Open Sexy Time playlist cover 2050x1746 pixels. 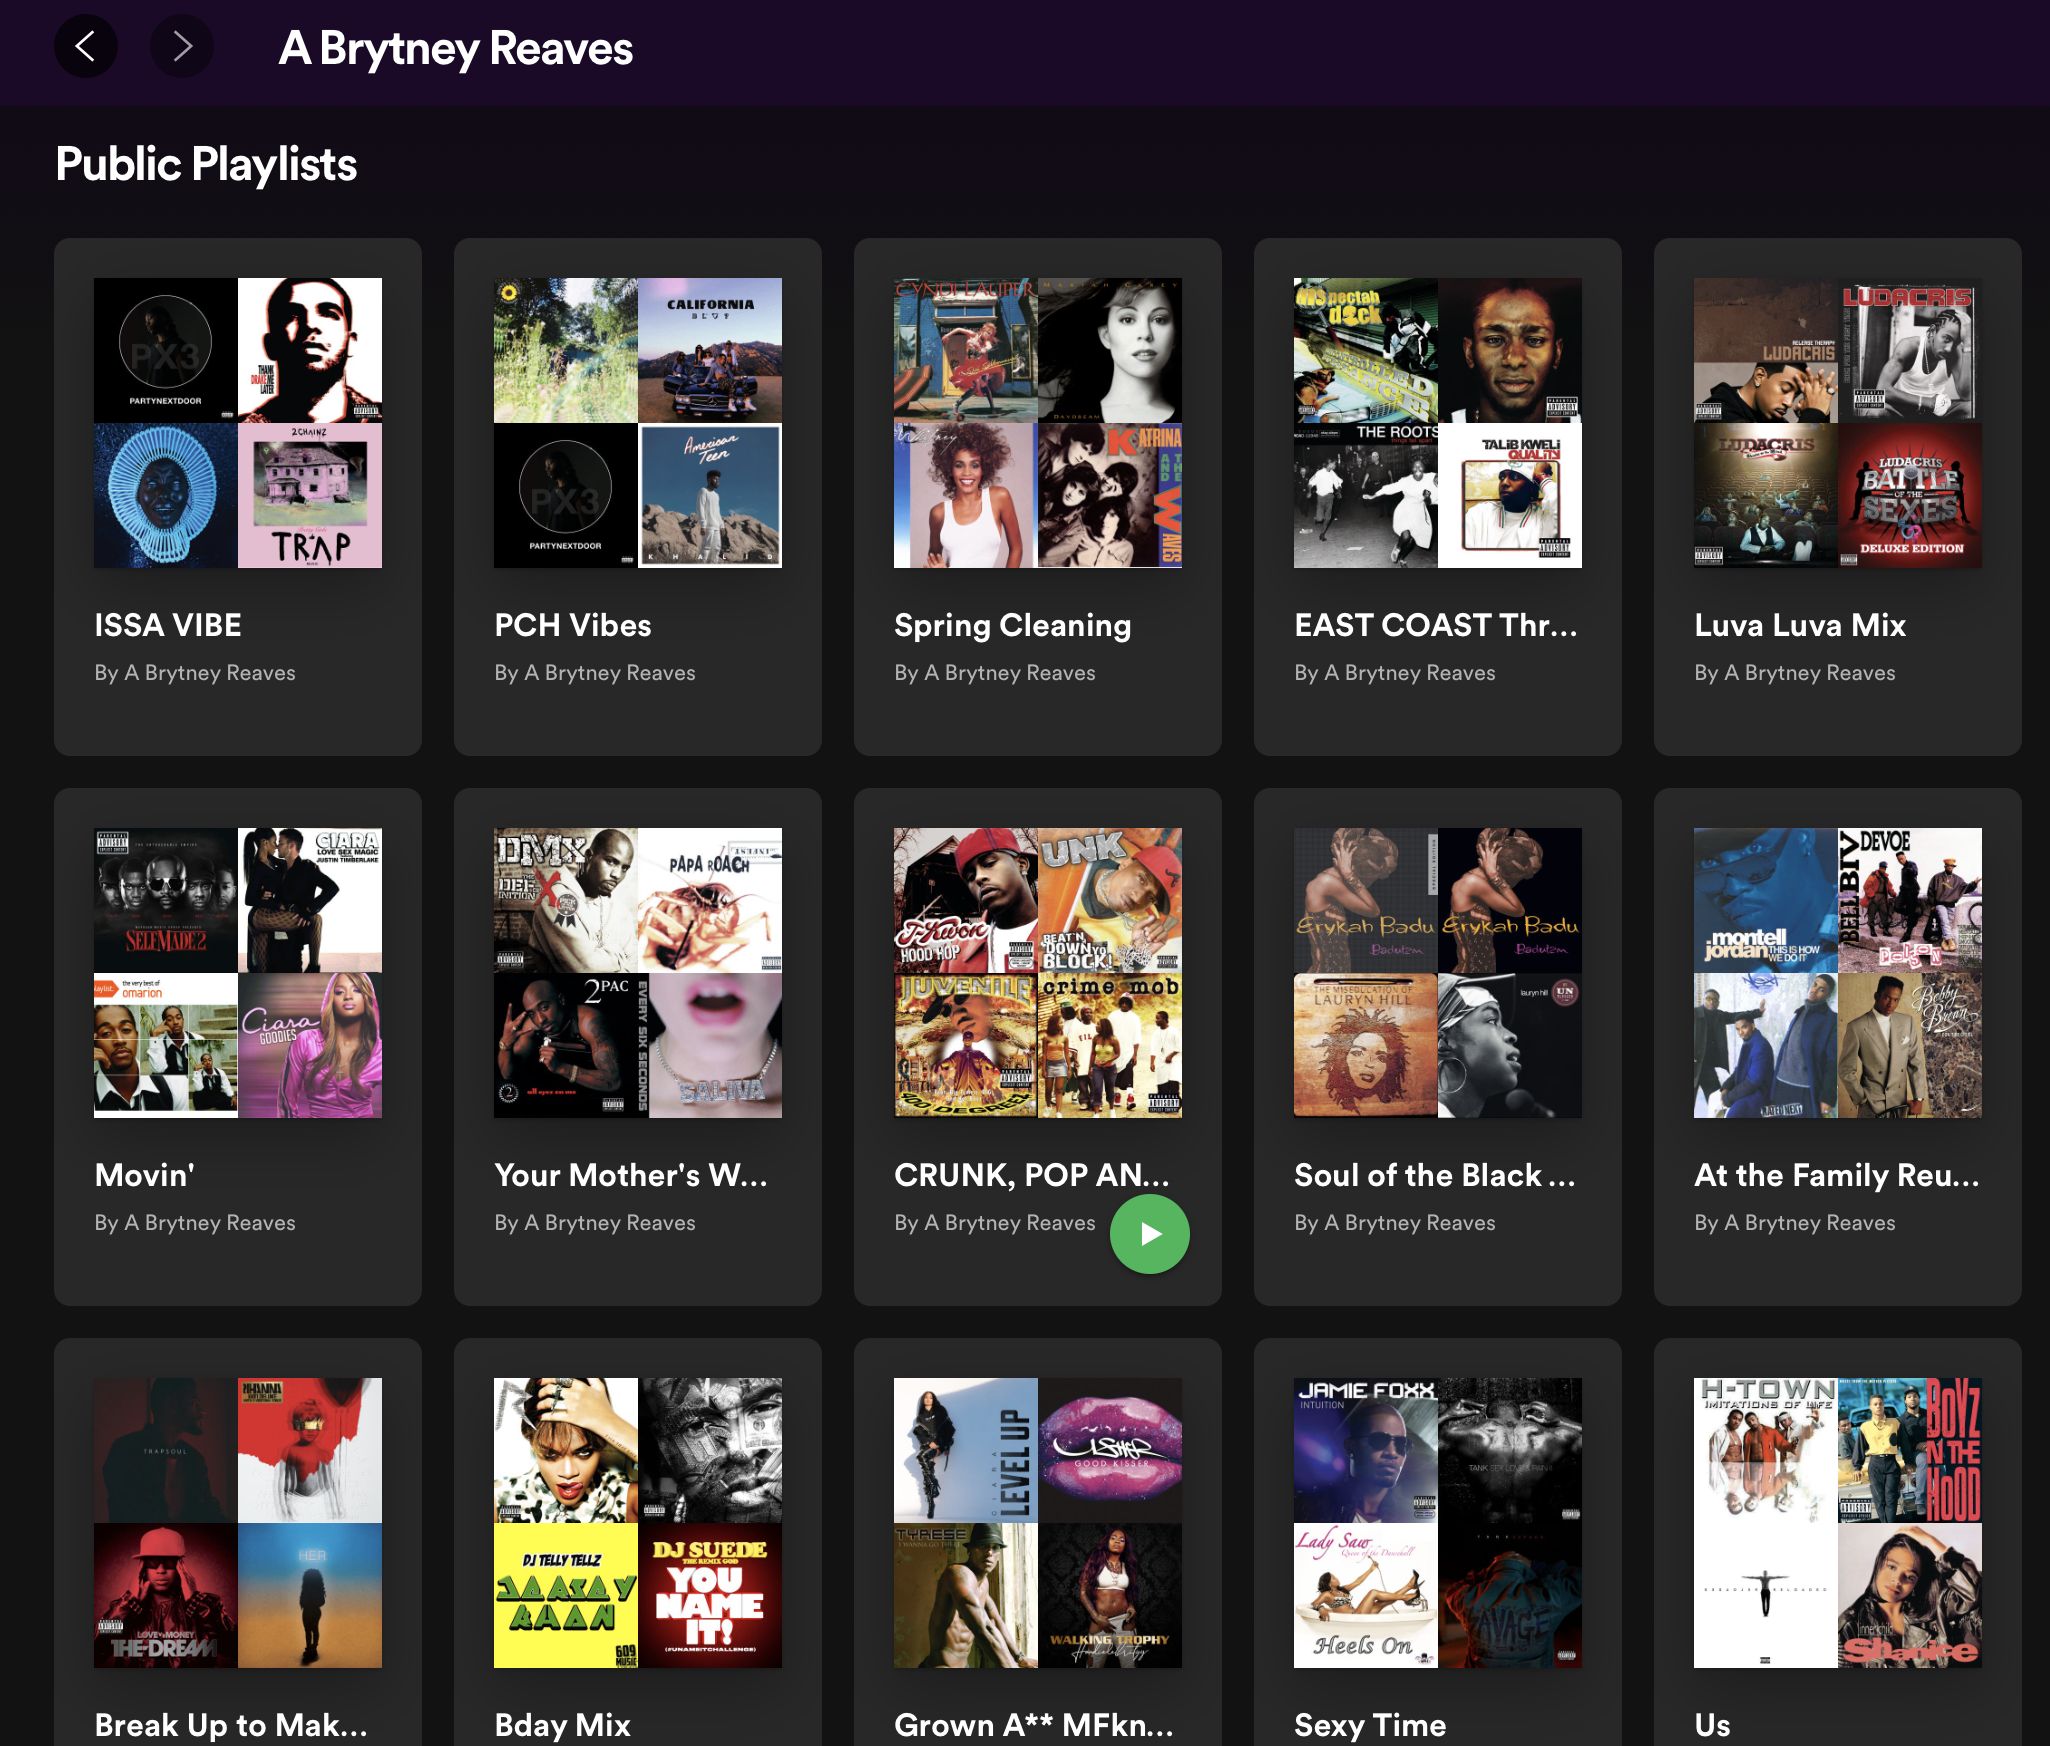tap(1438, 1523)
